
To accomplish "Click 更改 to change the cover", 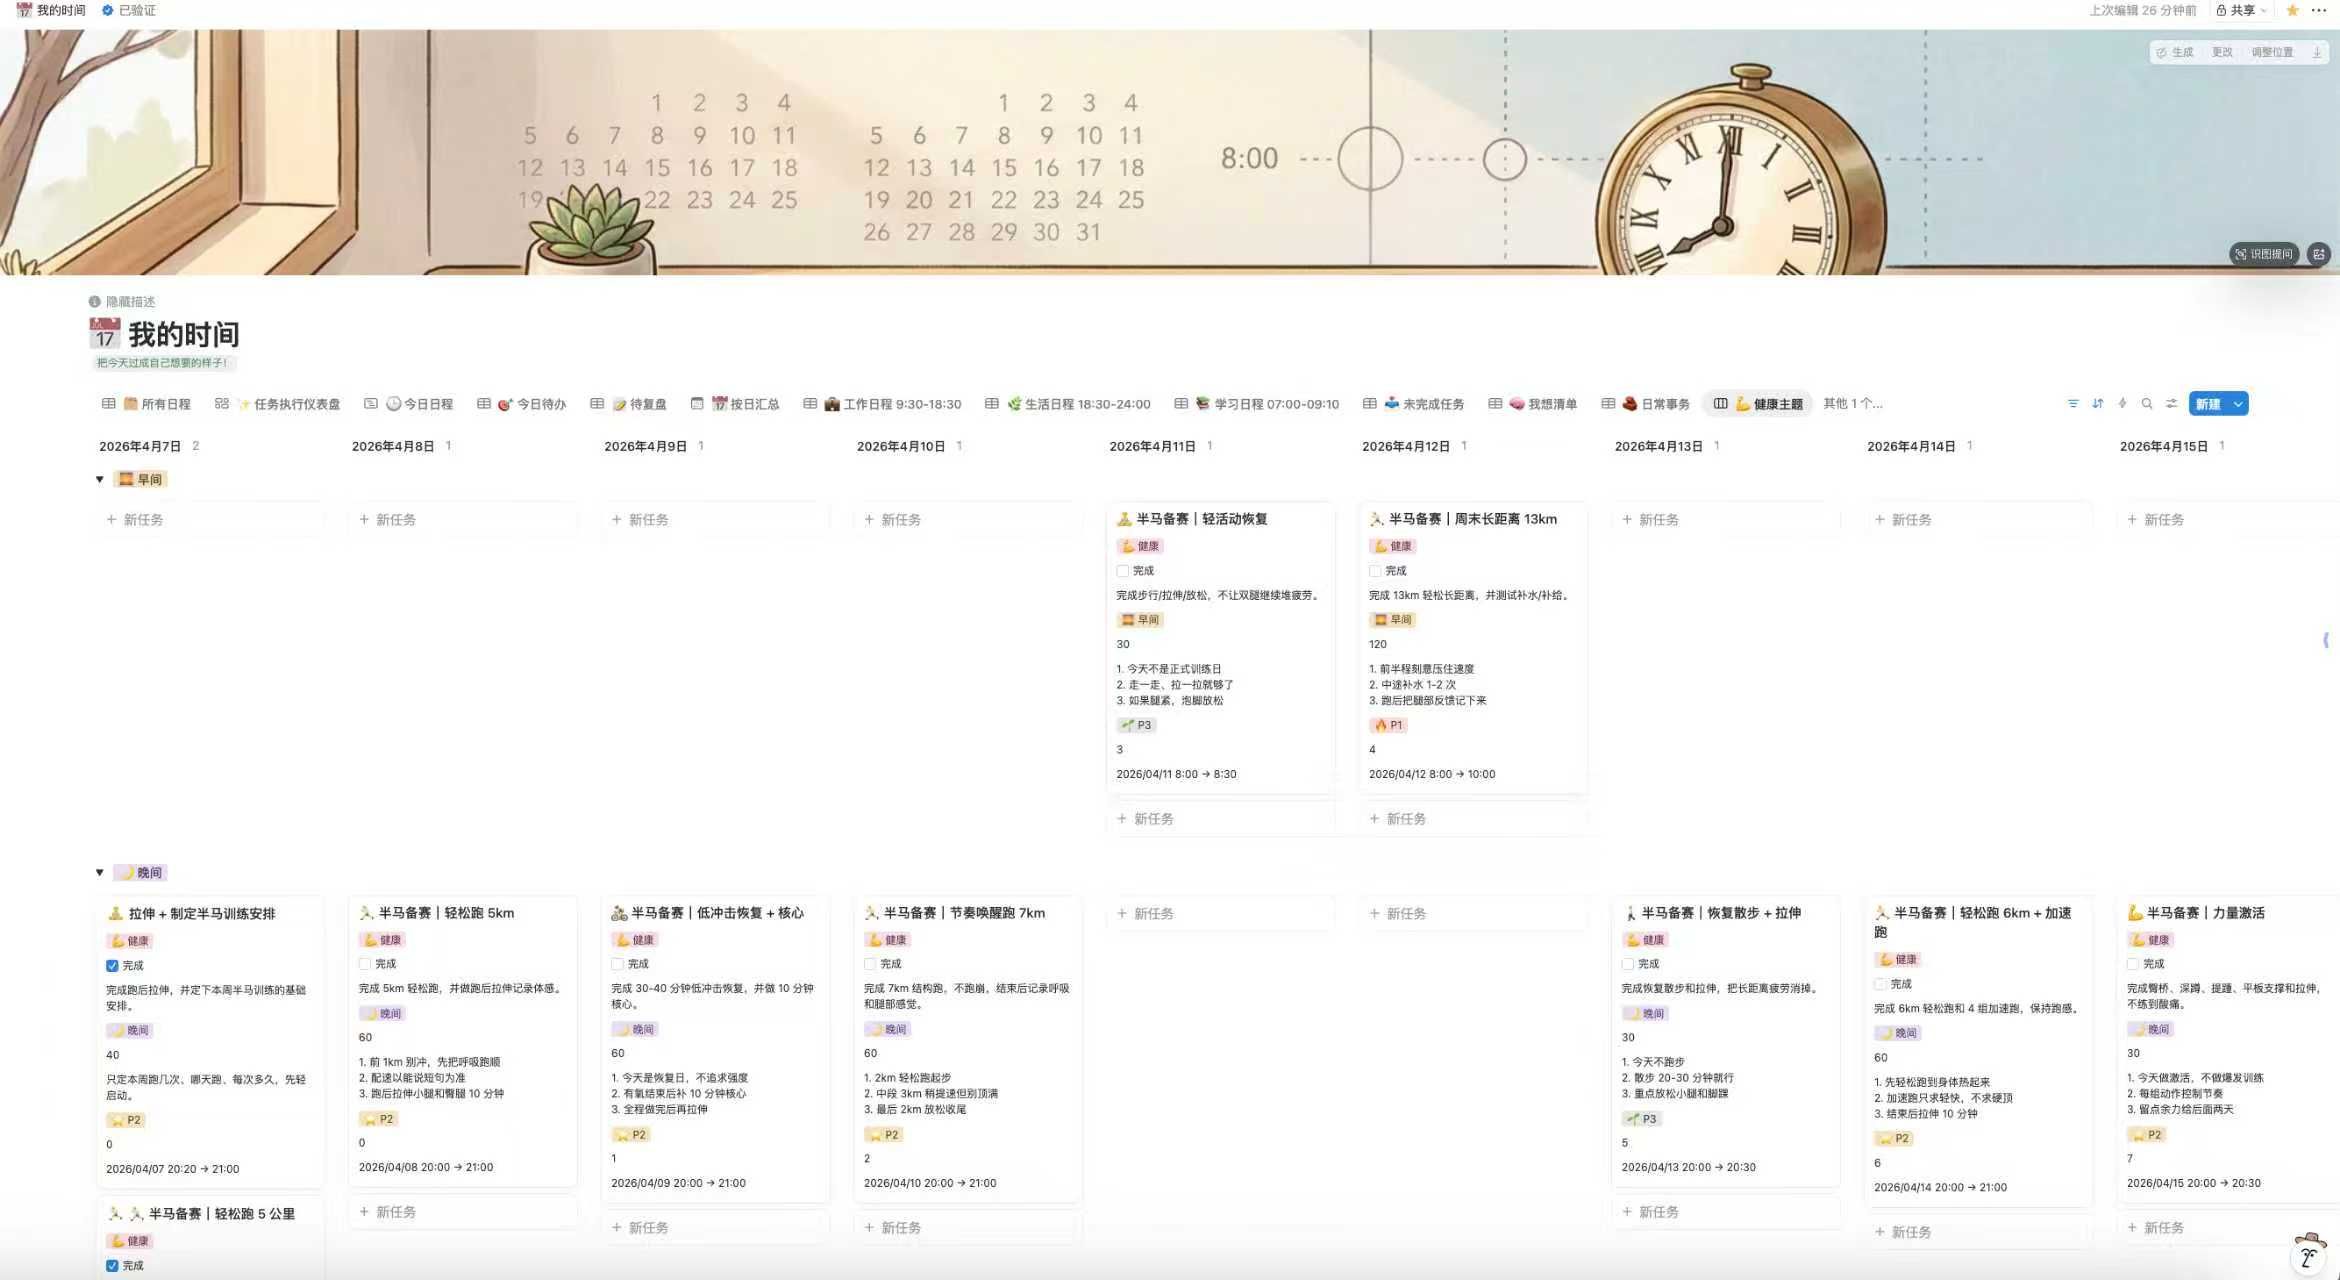I will point(2222,52).
